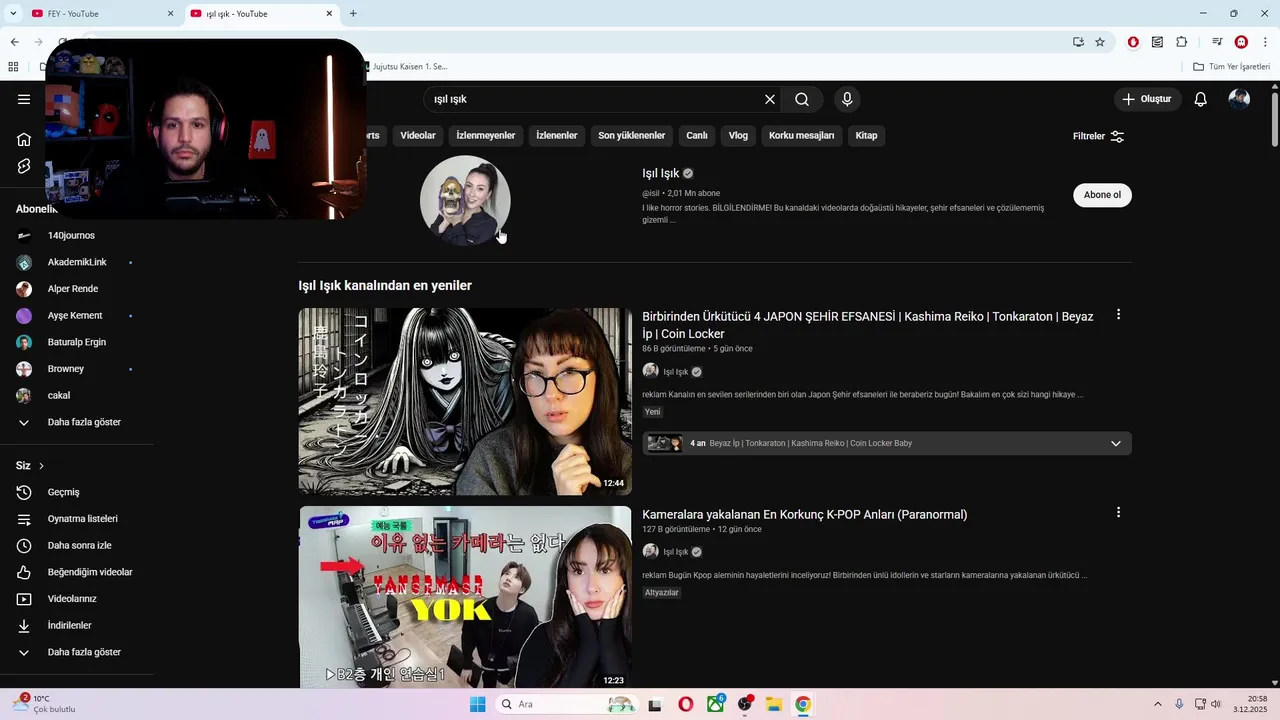Open OBS Studio from taskbar

[745, 704]
